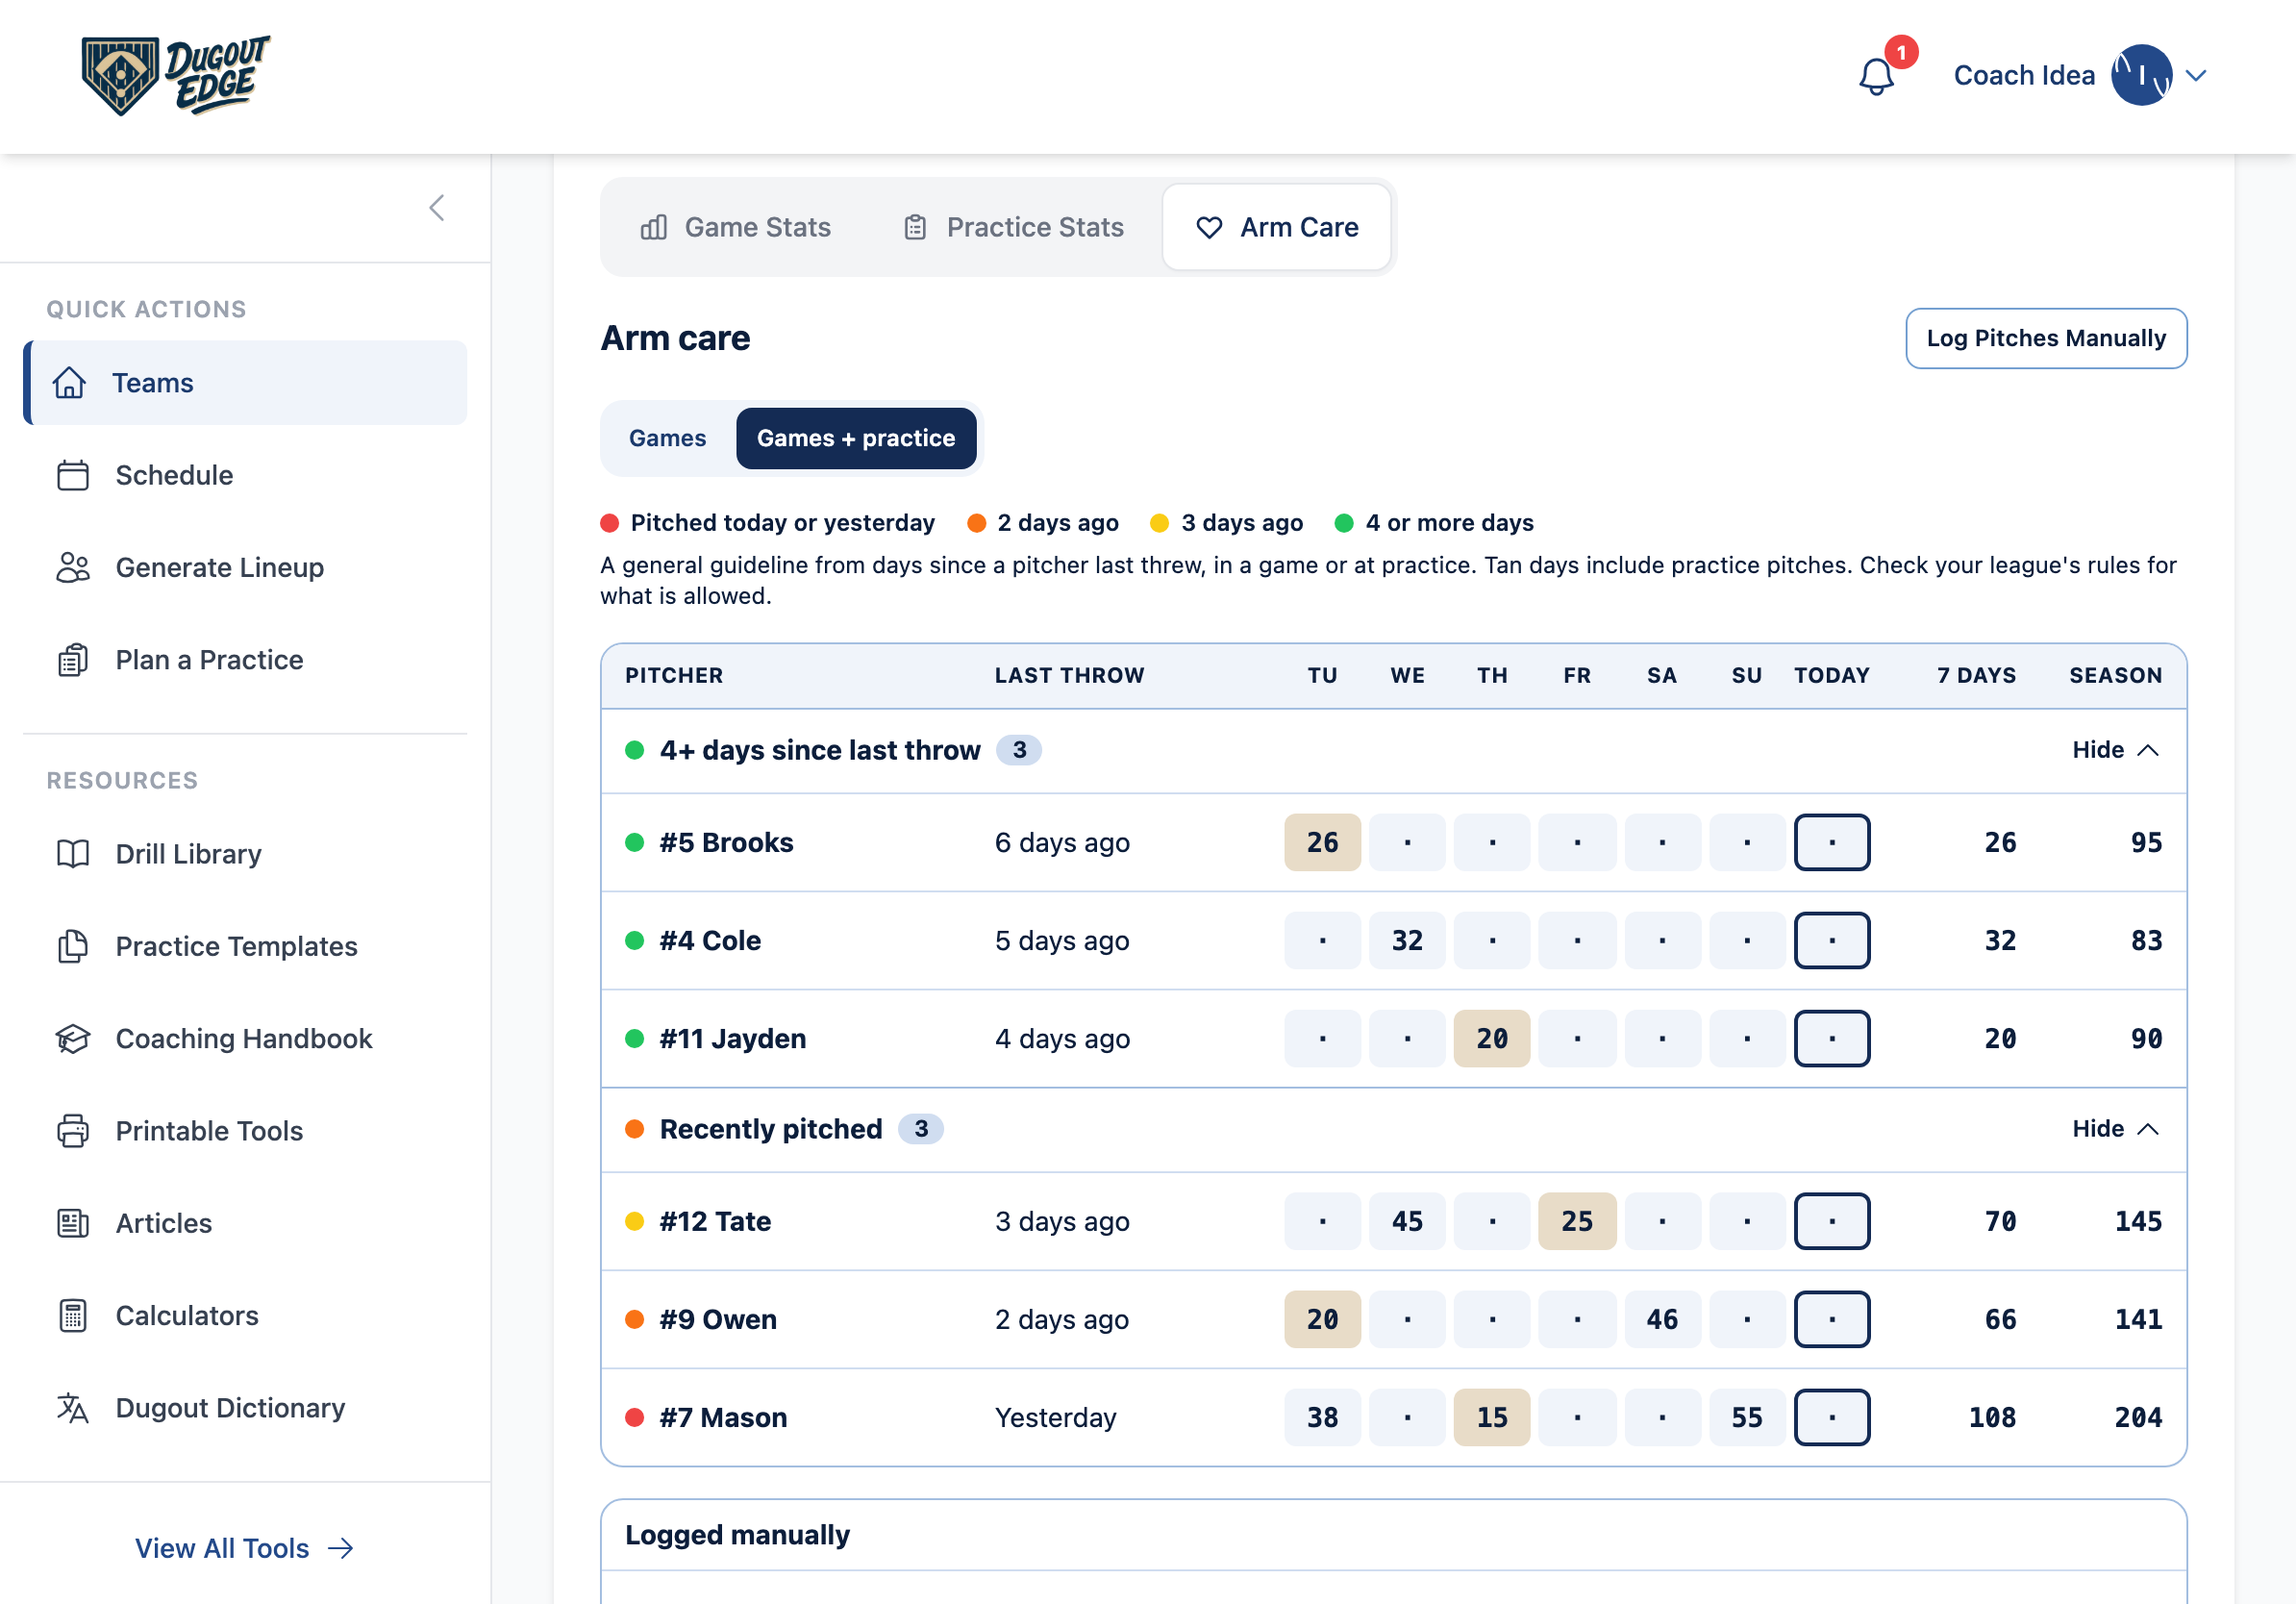Hide the Recently pitched group
The image size is (2296, 1604).
tap(2116, 1129)
